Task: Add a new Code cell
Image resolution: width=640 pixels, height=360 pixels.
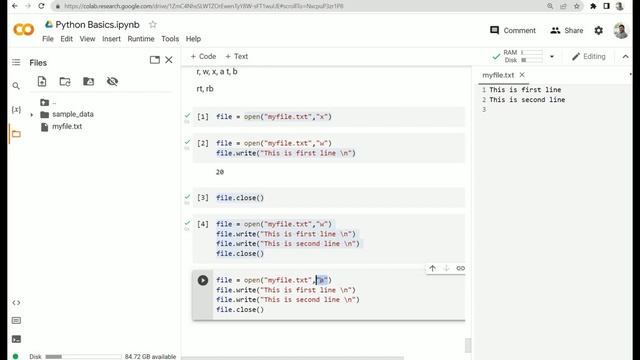Action: (x=203, y=56)
